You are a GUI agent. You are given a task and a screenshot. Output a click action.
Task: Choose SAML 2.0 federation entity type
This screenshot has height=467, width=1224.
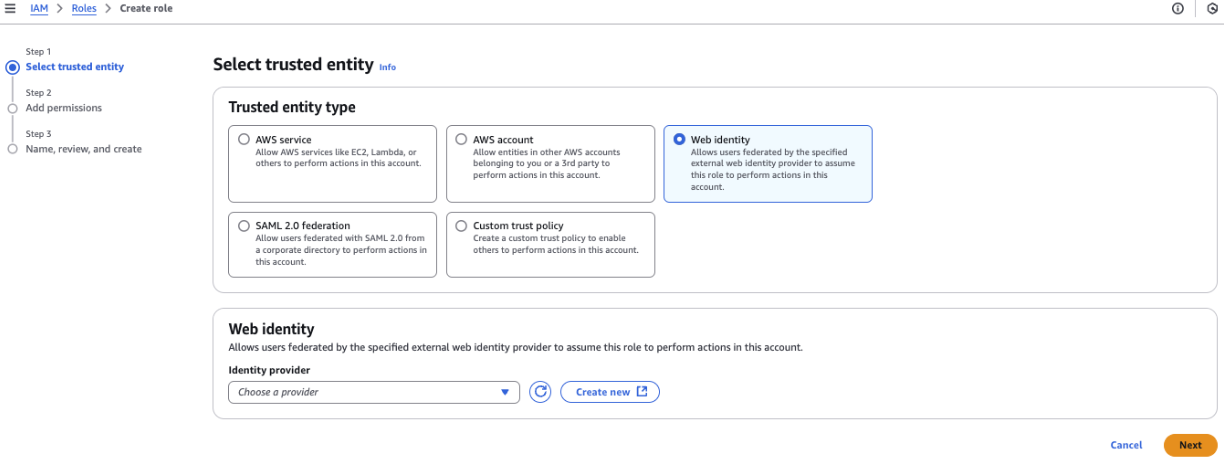[244, 226]
